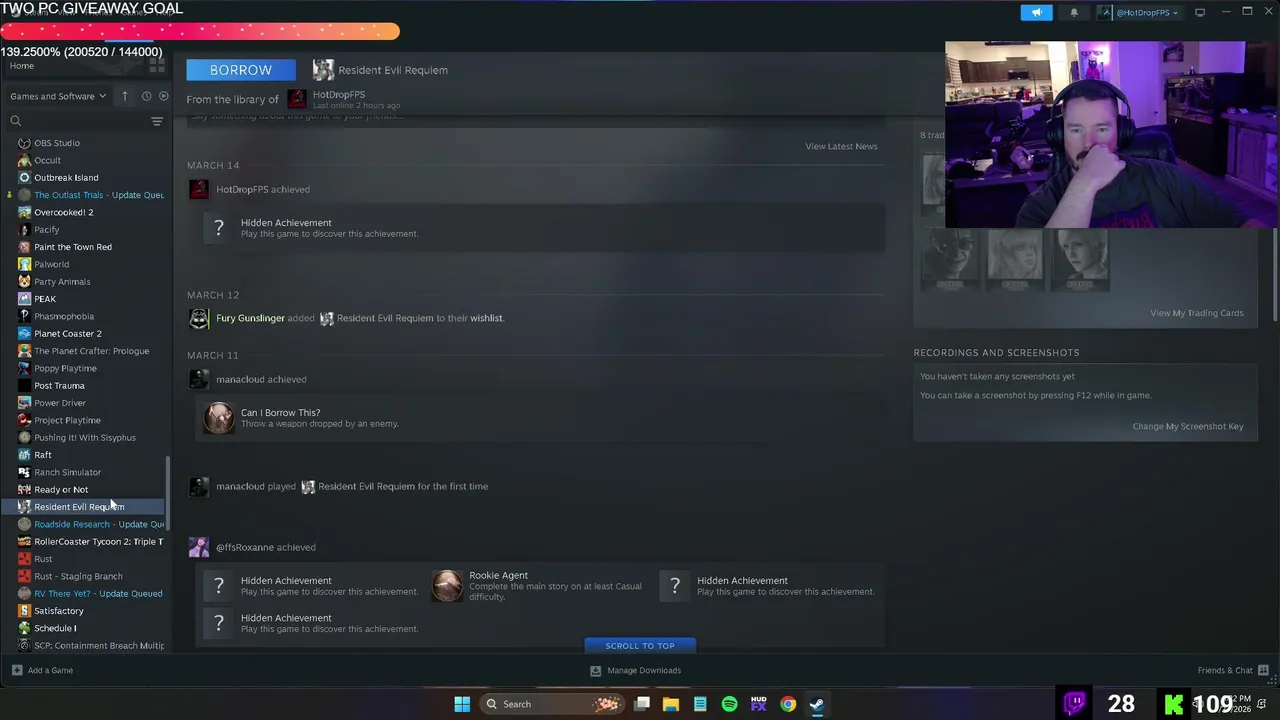Open Friends & Chat
Image resolution: width=1280 pixels, height=720 pixels.
coord(1233,670)
